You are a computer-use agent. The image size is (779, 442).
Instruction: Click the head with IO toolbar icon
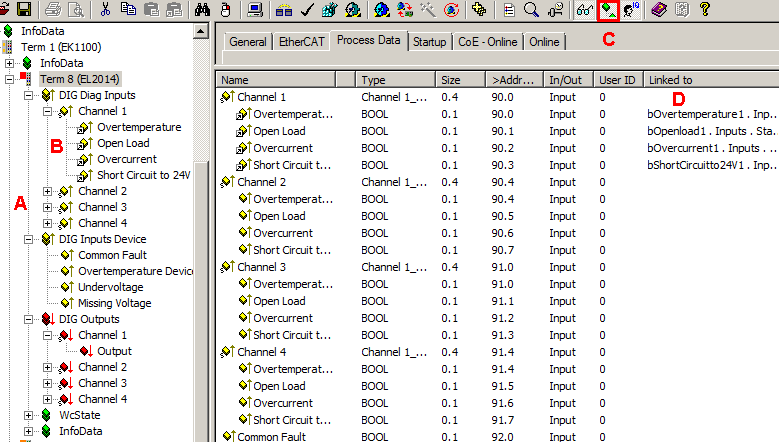[631, 9]
